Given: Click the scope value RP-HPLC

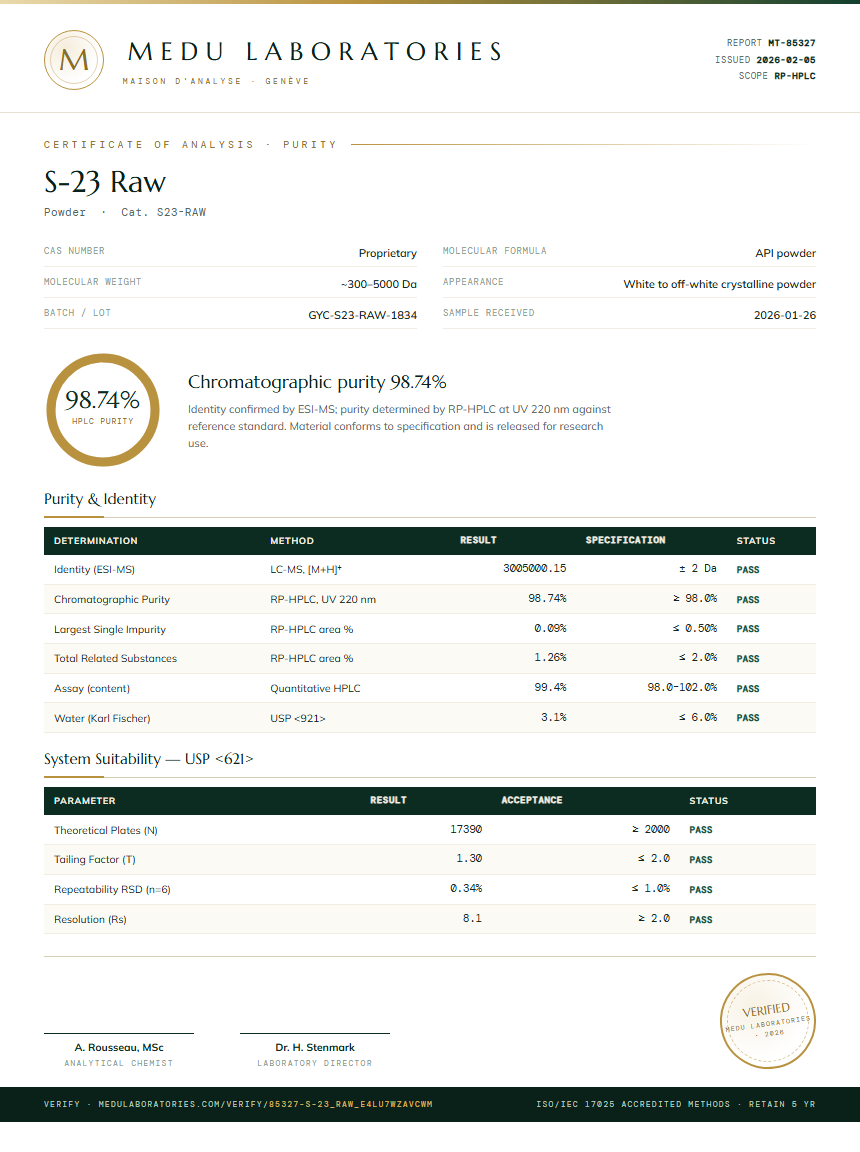Looking at the screenshot, I should point(795,76).
